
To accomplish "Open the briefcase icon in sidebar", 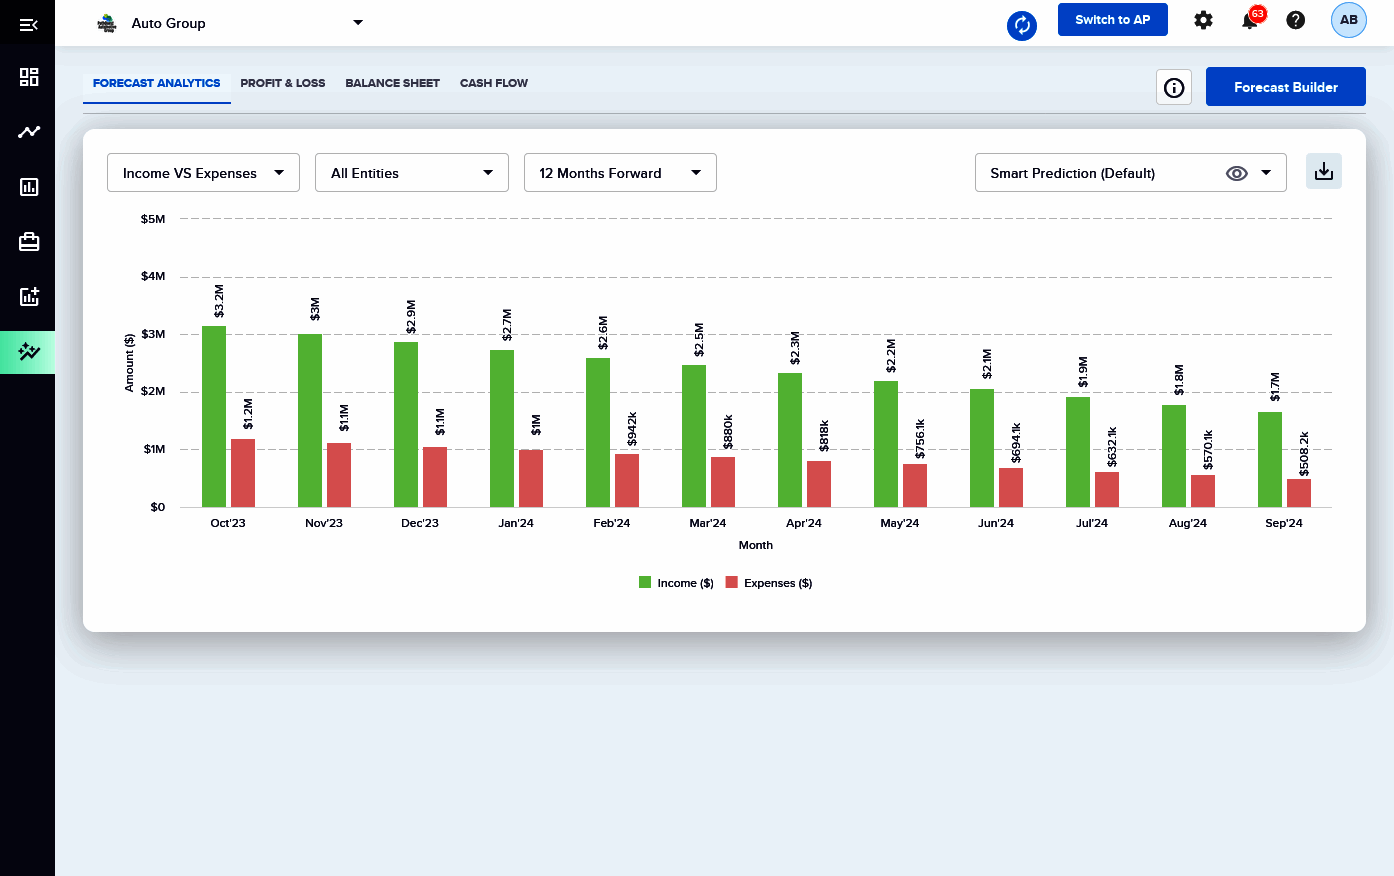I will pos(28,242).
